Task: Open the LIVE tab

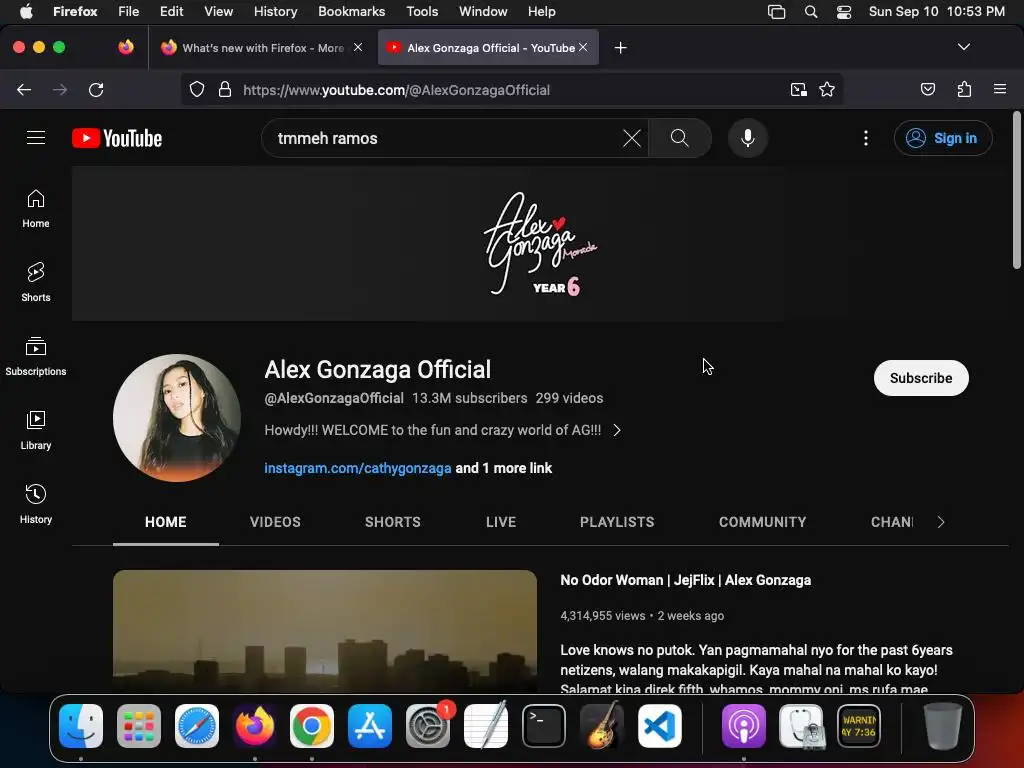Action: coord(501,522)
